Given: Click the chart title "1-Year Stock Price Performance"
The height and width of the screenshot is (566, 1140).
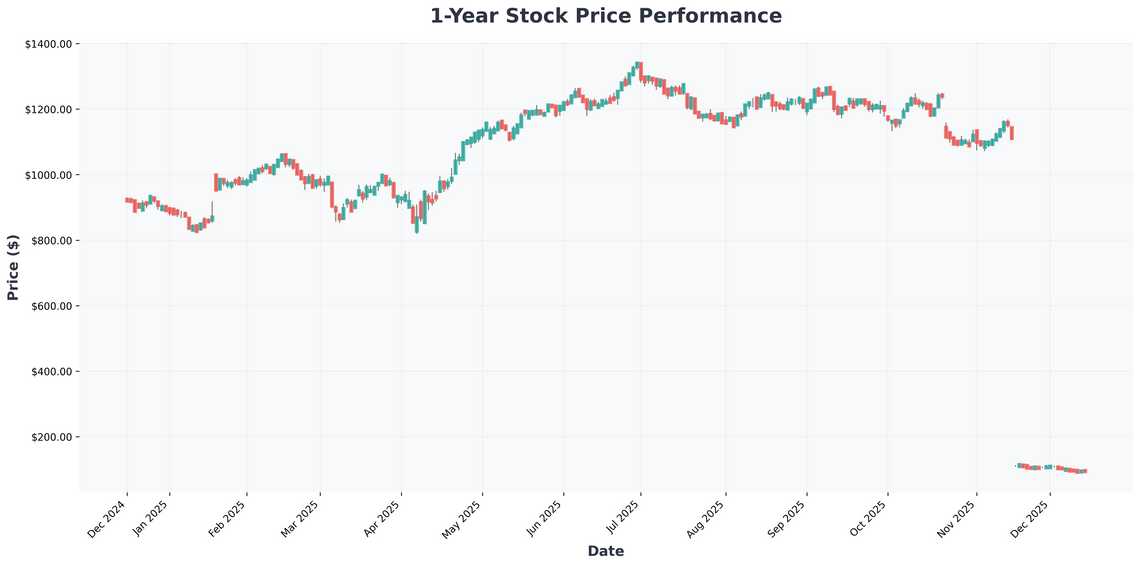Looking at the screenshot, I should [606, 16].
